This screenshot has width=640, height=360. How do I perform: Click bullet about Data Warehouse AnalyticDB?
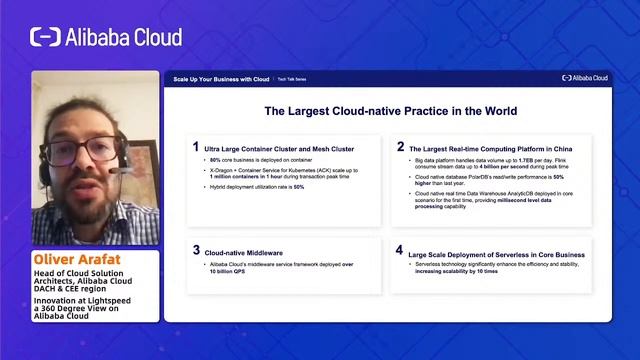coord(493,200)
